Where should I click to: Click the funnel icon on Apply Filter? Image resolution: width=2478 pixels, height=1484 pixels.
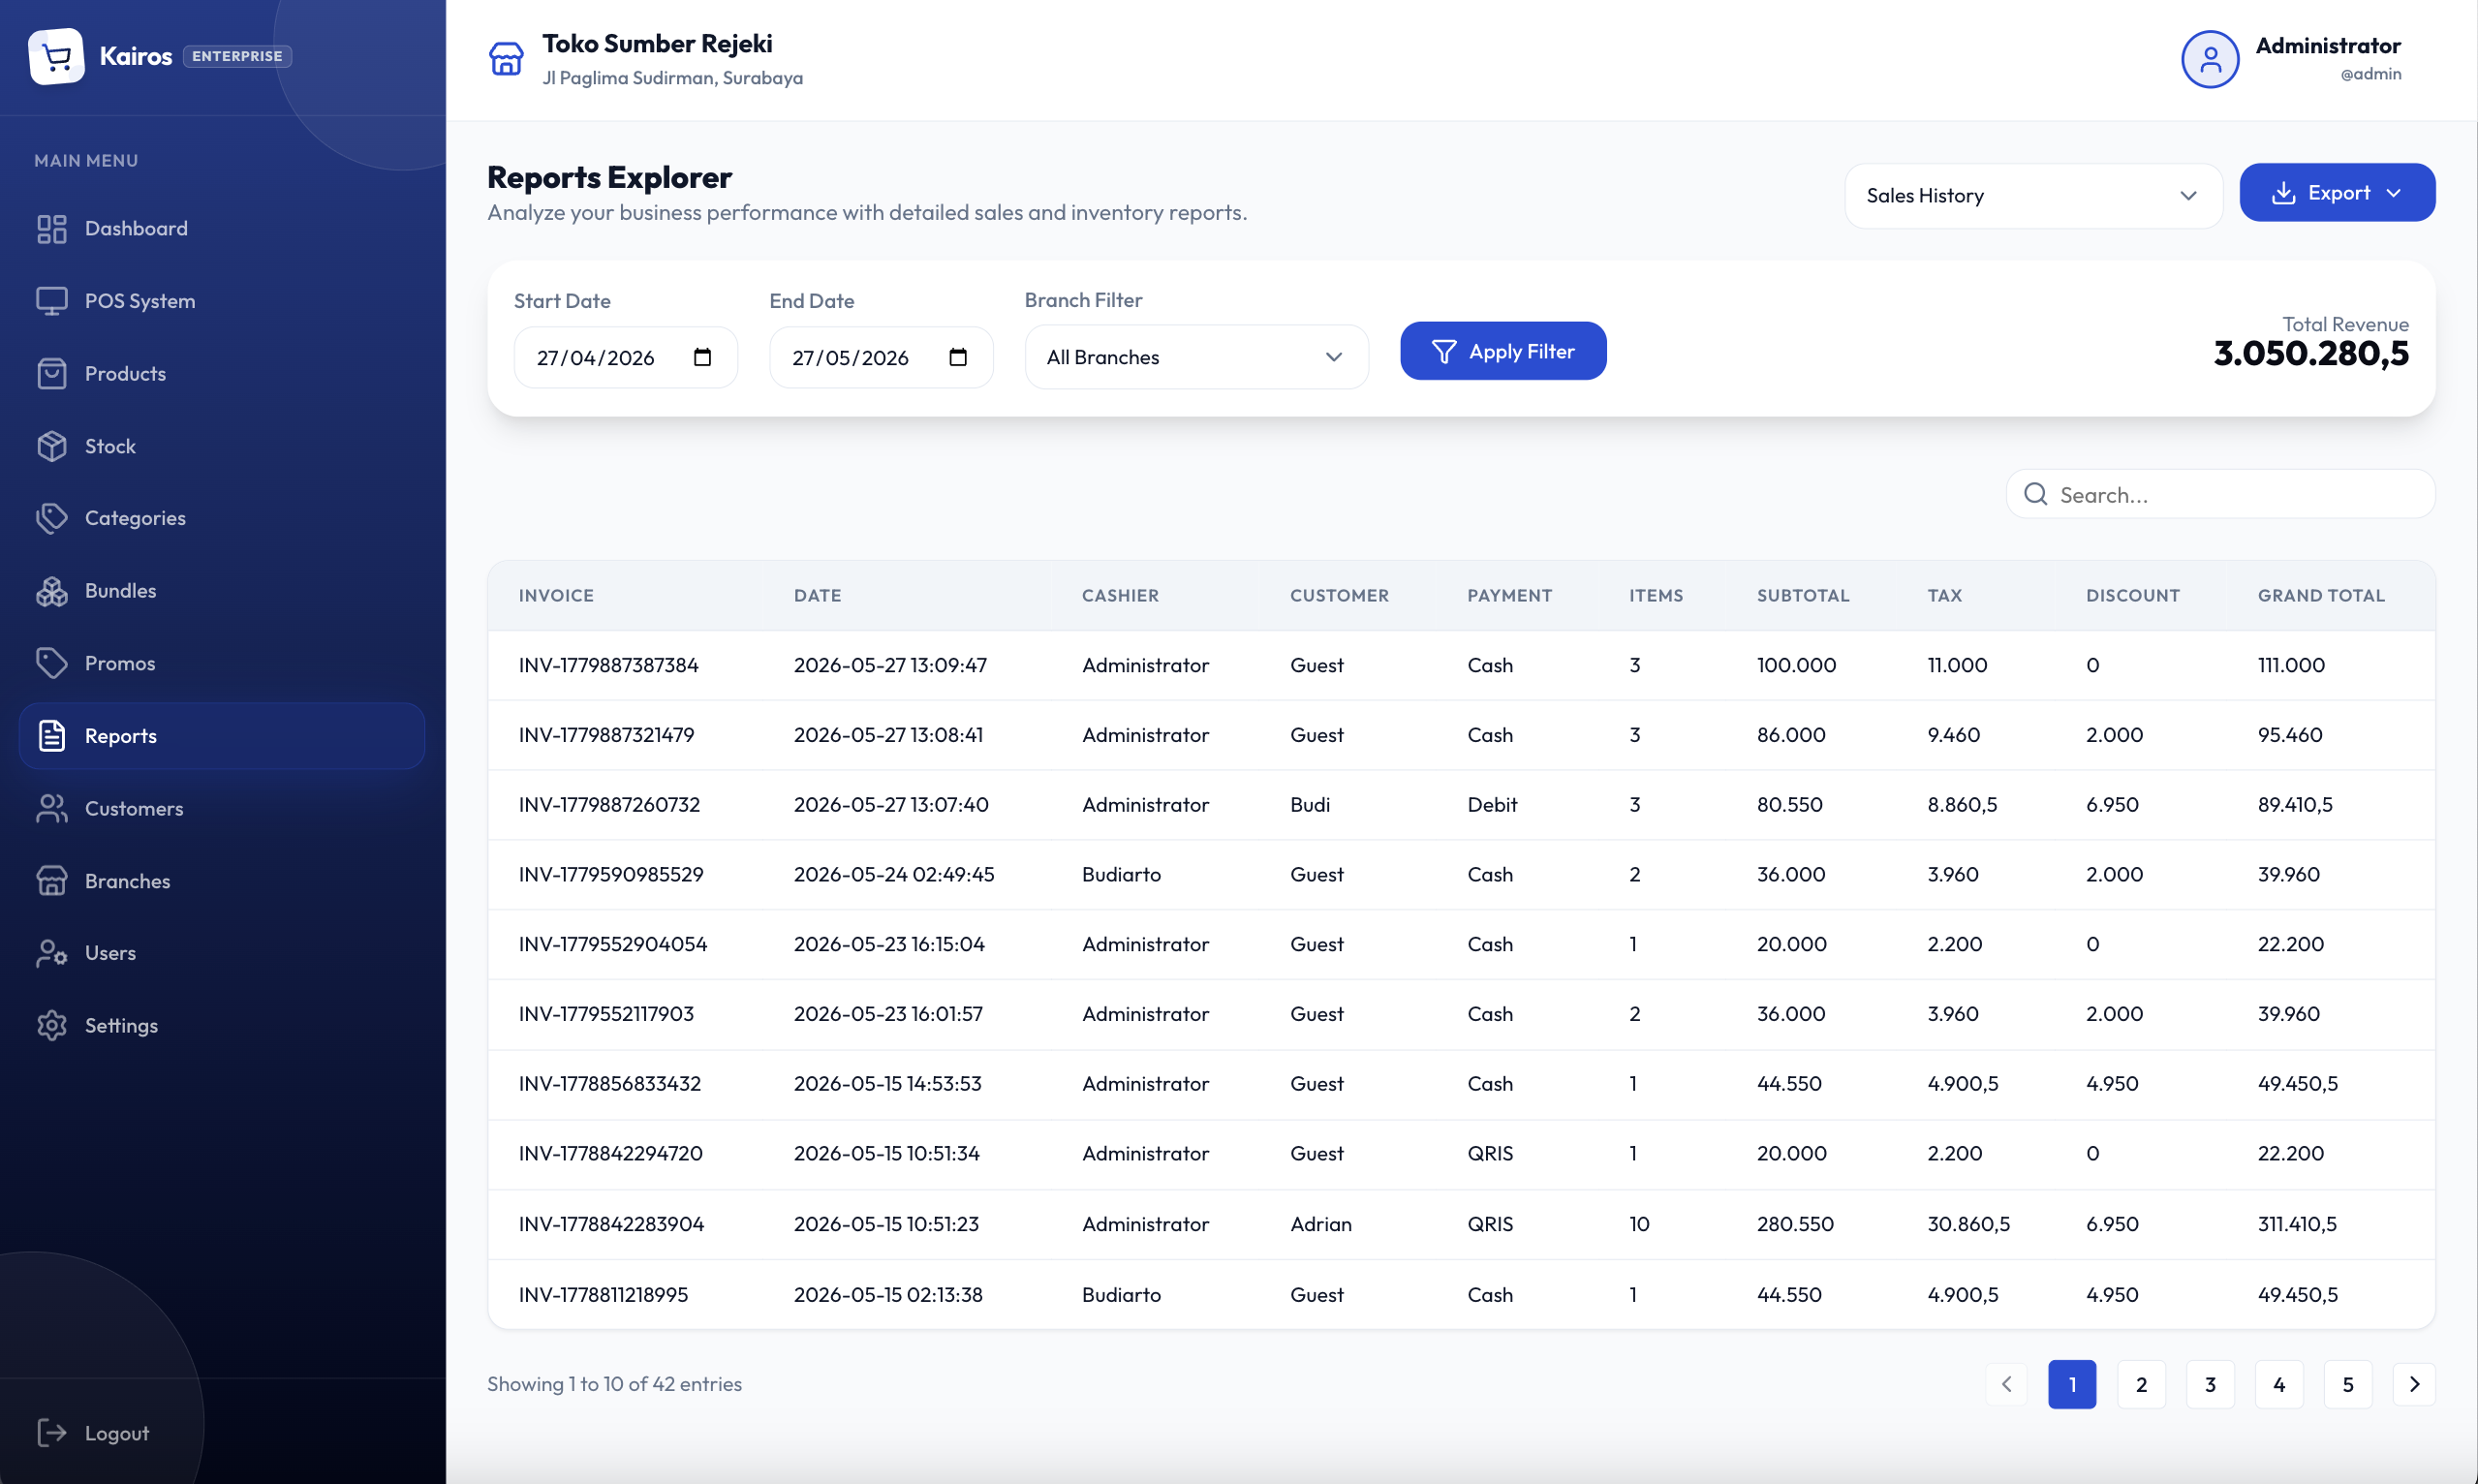tap(1443, 352)
